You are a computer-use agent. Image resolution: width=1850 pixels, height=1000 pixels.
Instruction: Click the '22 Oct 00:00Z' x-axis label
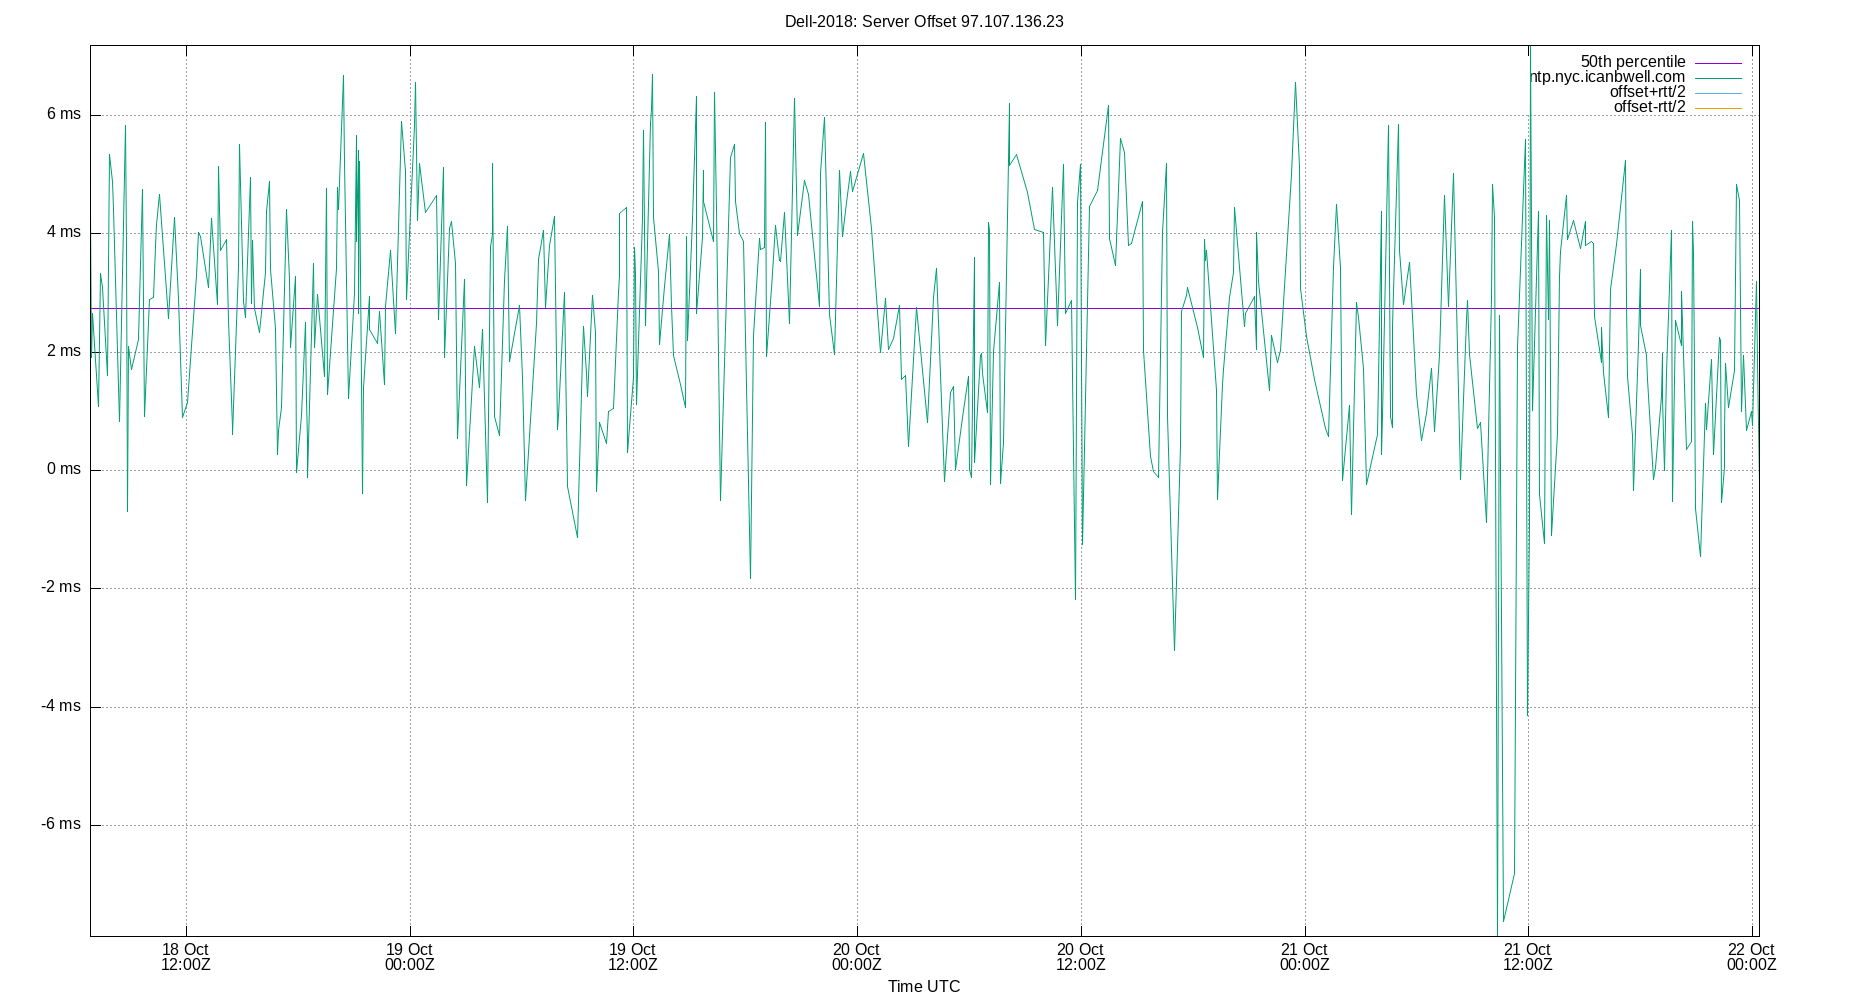pyautogui.click(x=1751, y=957)
